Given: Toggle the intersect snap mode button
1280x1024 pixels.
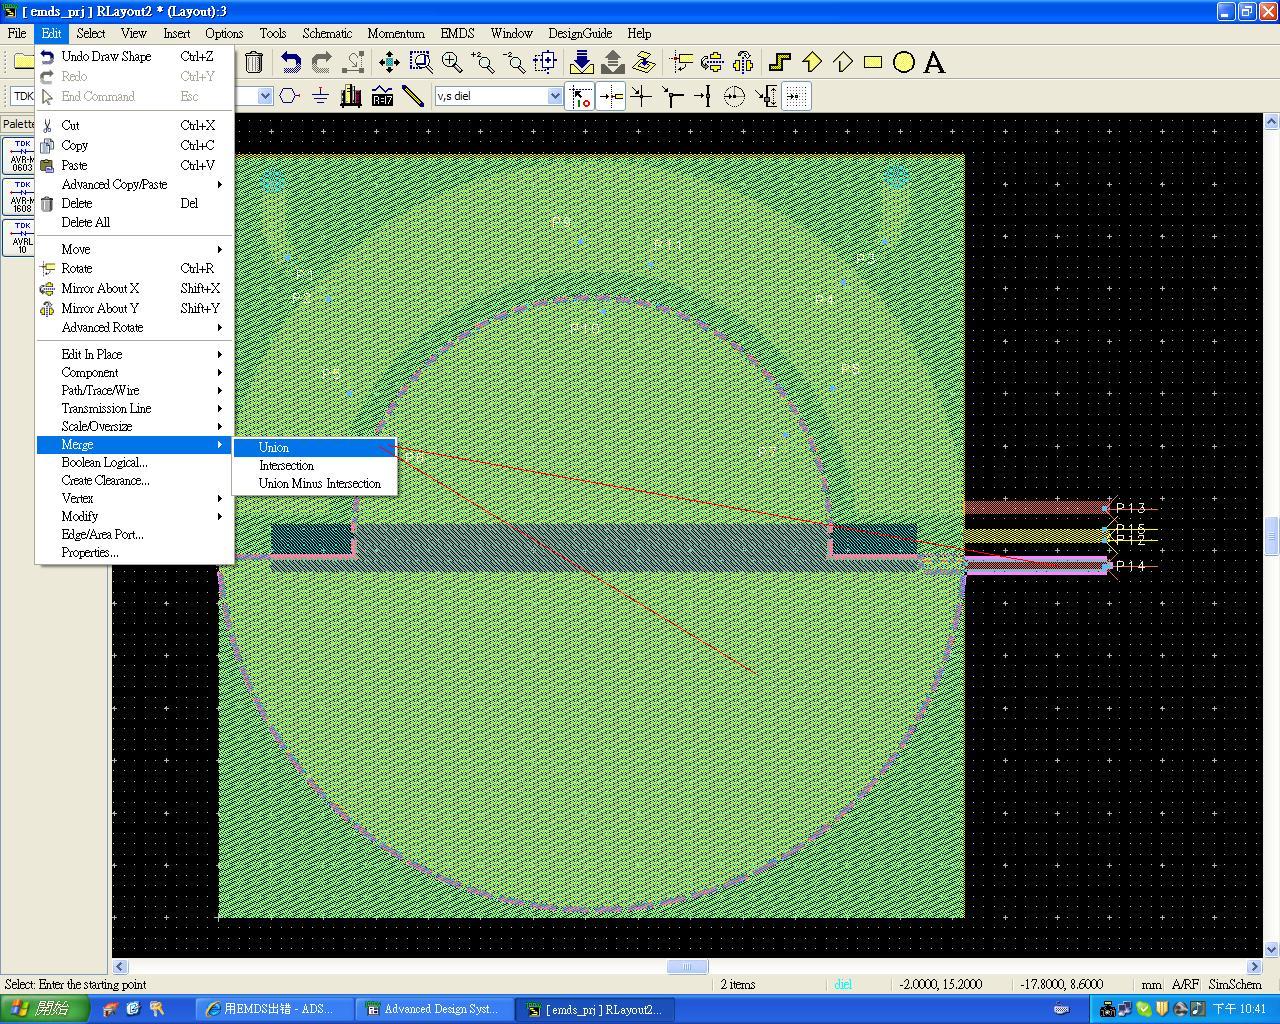Looking at the screenshot, I should [x=642, y=96].
